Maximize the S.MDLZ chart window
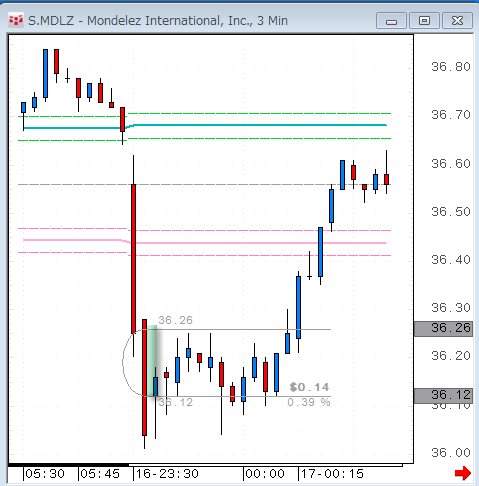The width and height of the screenshot is (479, 486). (x=424, y=21)
